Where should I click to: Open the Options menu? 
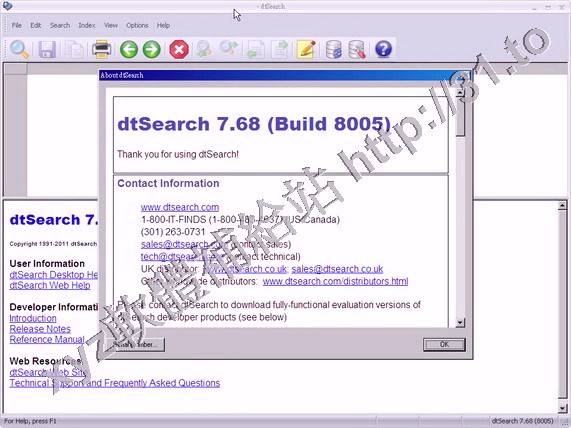[x=137, y=25]
